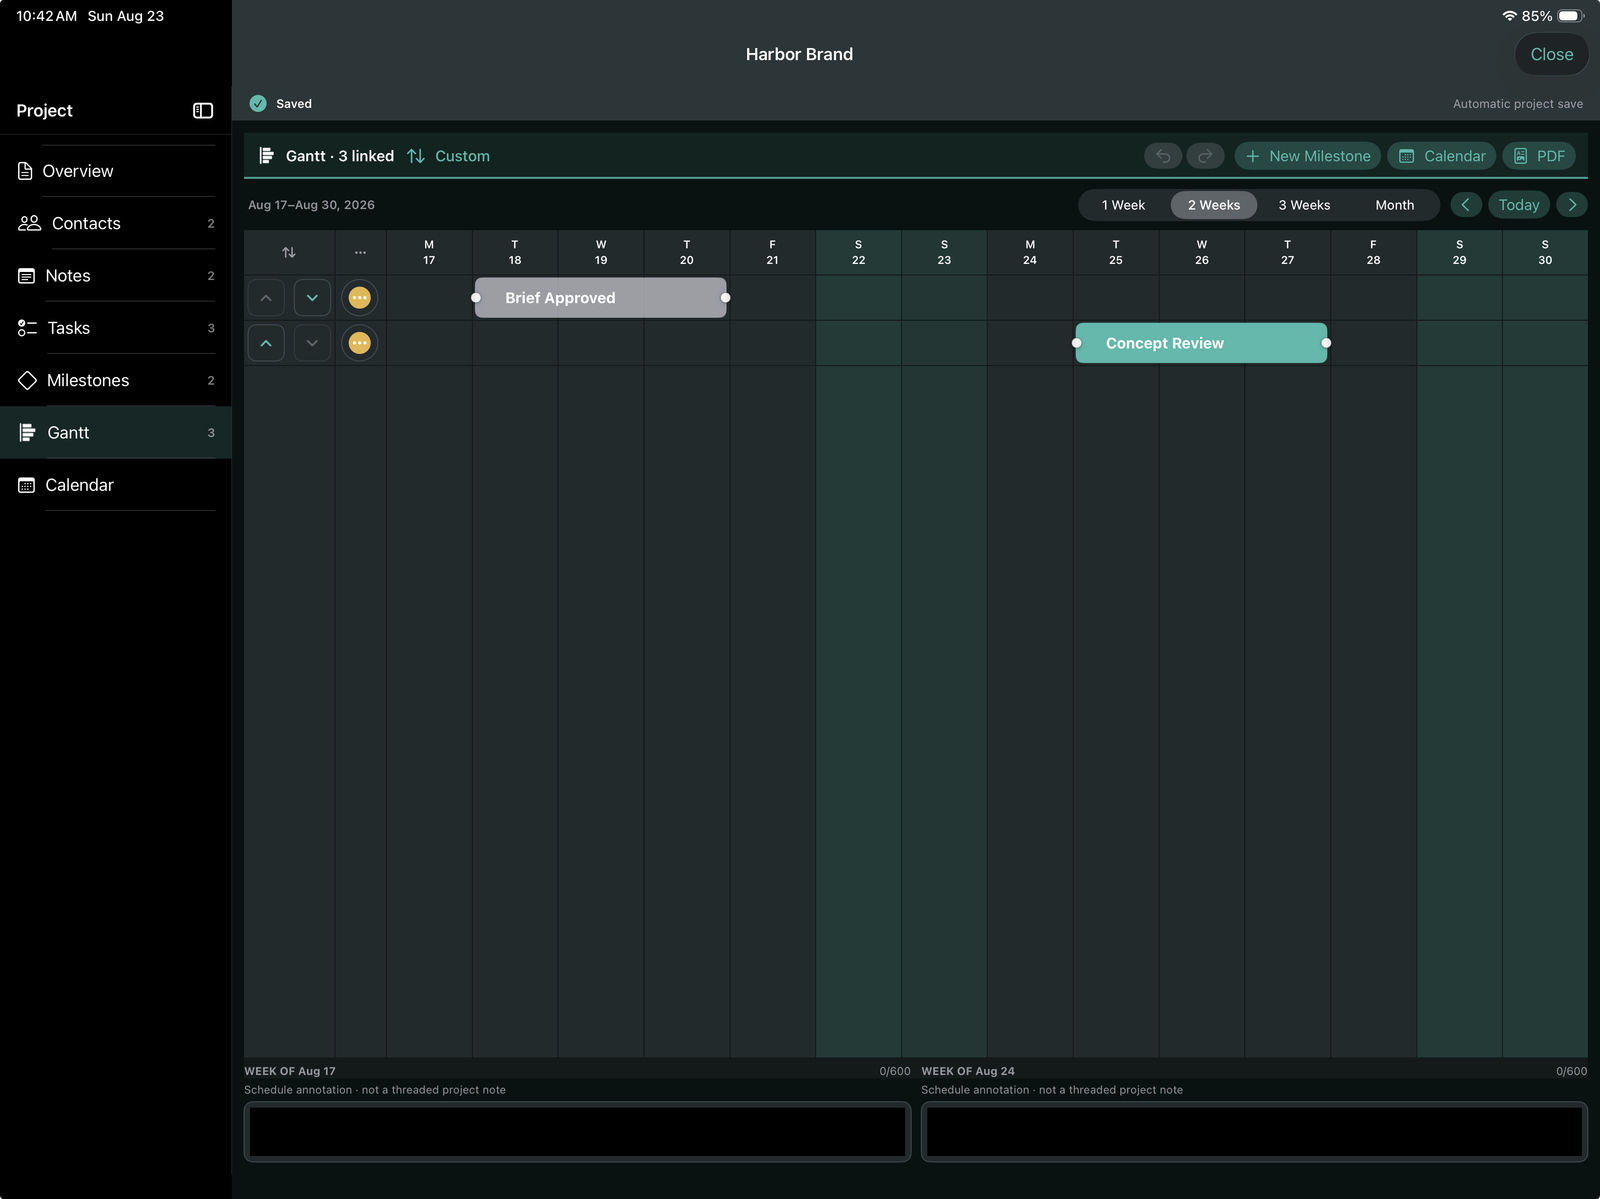
Task: Click Concept Review bar end handle
Action: (1326, 343)
